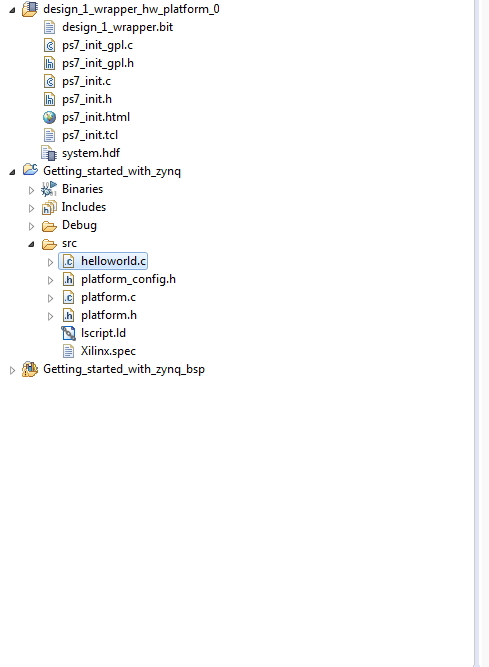
Task: Click the ps7_init_gpl.h header file icon
Action: click(x=49, y=63)
